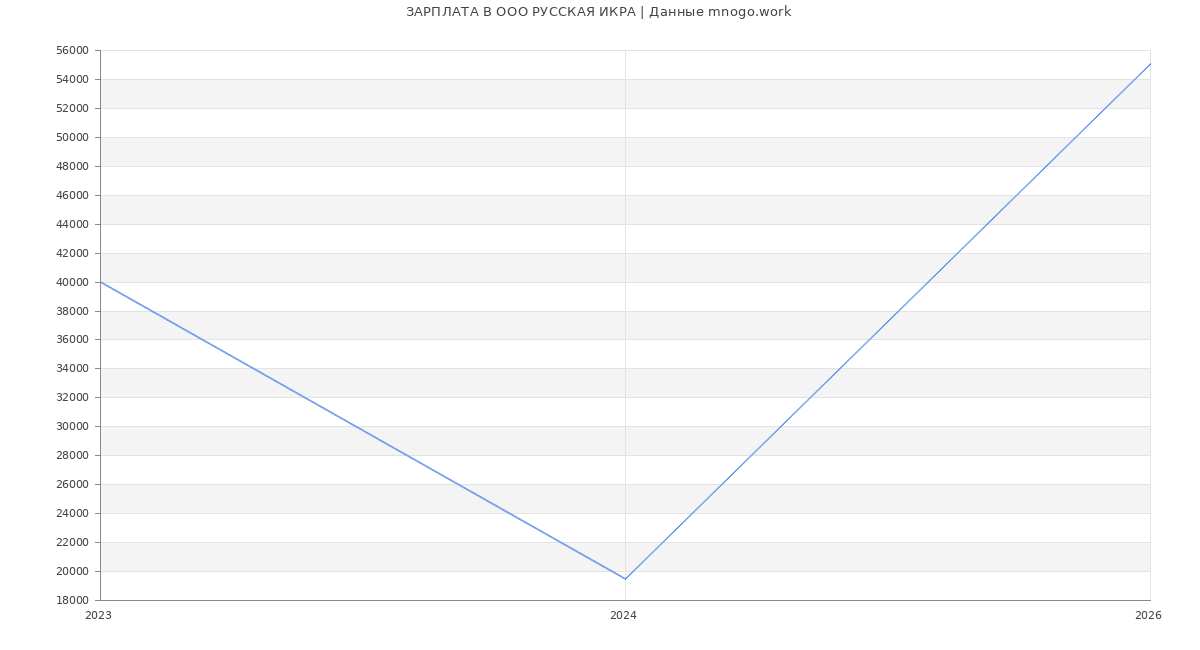The image size is (1200, 650).
Task: Click the 44000 y-axis label
Action: click(x=73, y=225)
